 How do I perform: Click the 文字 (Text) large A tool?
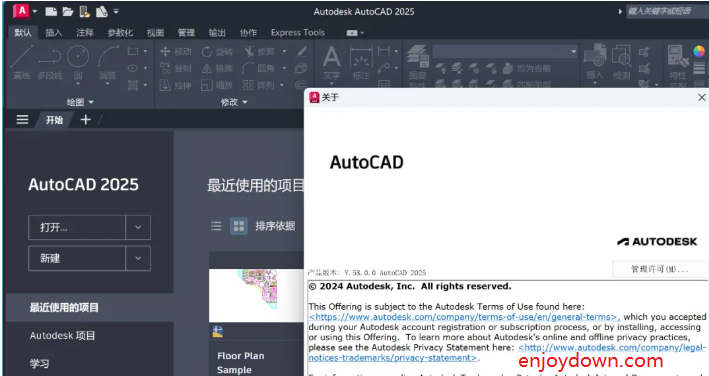[x=331, y=62]
